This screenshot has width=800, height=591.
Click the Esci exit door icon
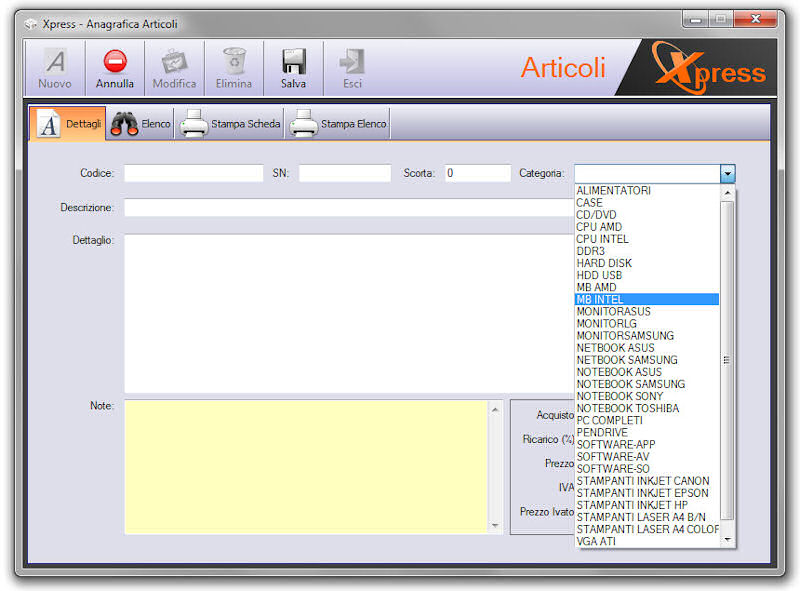pyautogui.click(x=352, y=62)
